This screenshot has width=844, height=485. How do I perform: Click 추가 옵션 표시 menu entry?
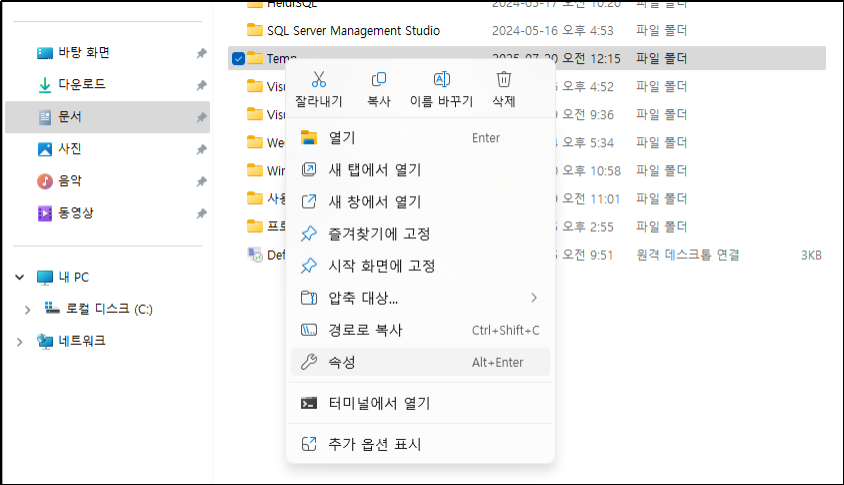tap(420, 444)
